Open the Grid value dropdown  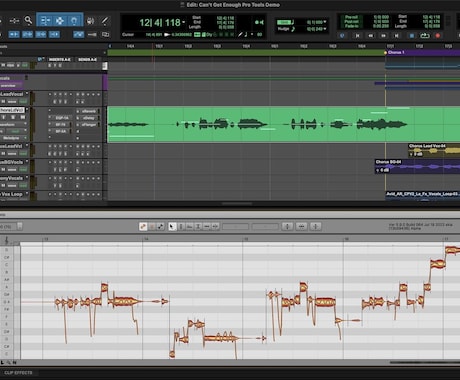coord(325,22)
